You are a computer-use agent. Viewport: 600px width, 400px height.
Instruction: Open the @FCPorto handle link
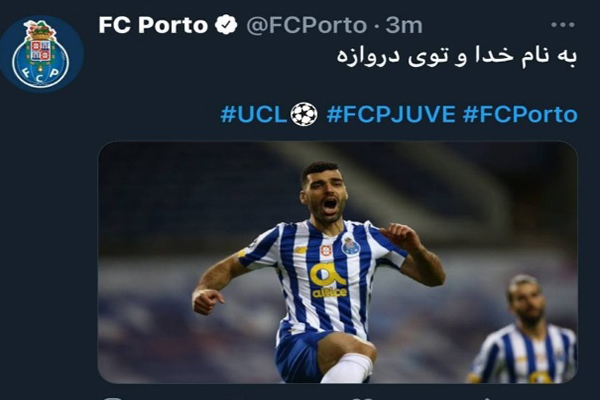(x=307, y=26)
